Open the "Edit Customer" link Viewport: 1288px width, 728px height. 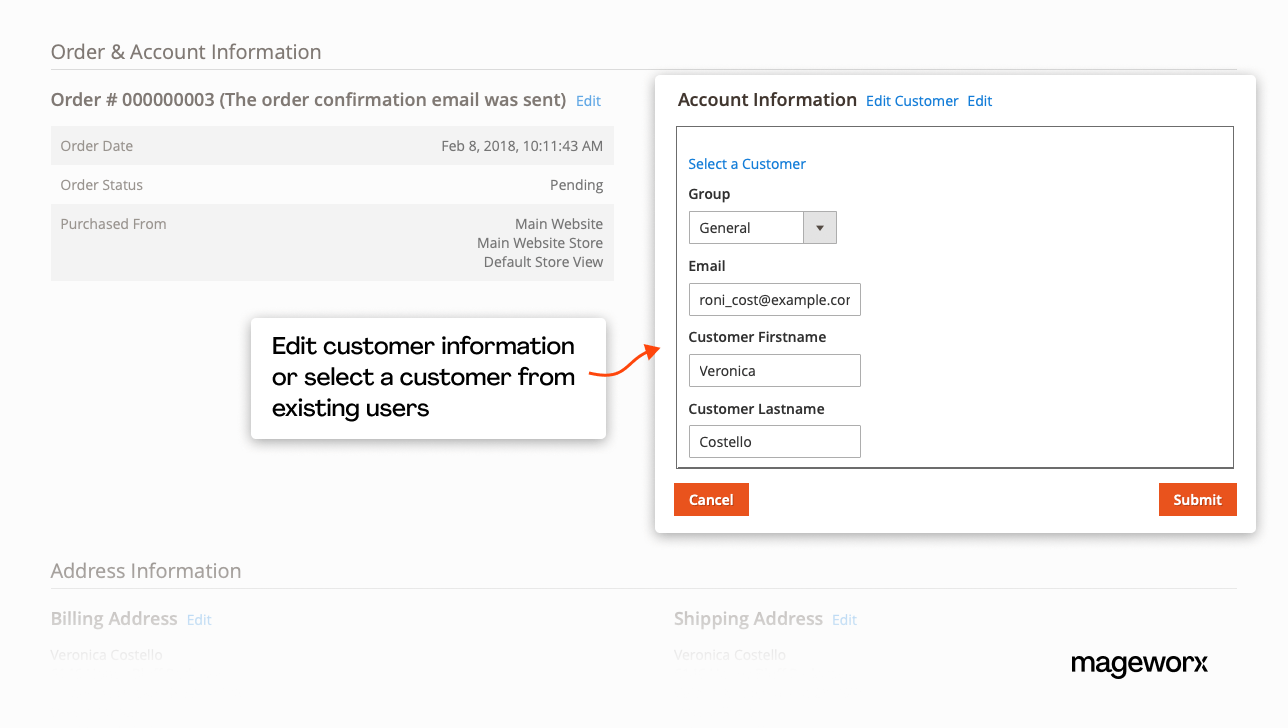click(x=911, y=100)
